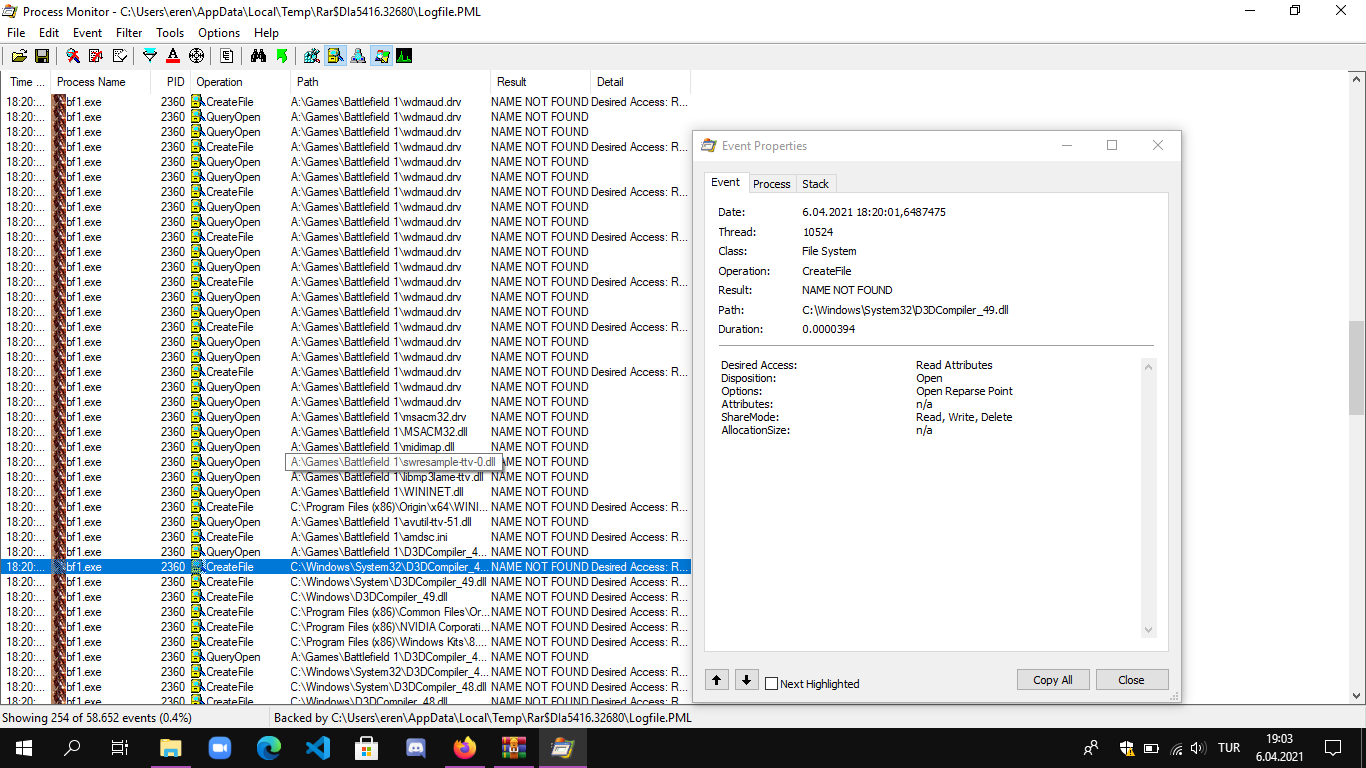Click the details pane scroll-up arrow

click(x=1148, y=367)
